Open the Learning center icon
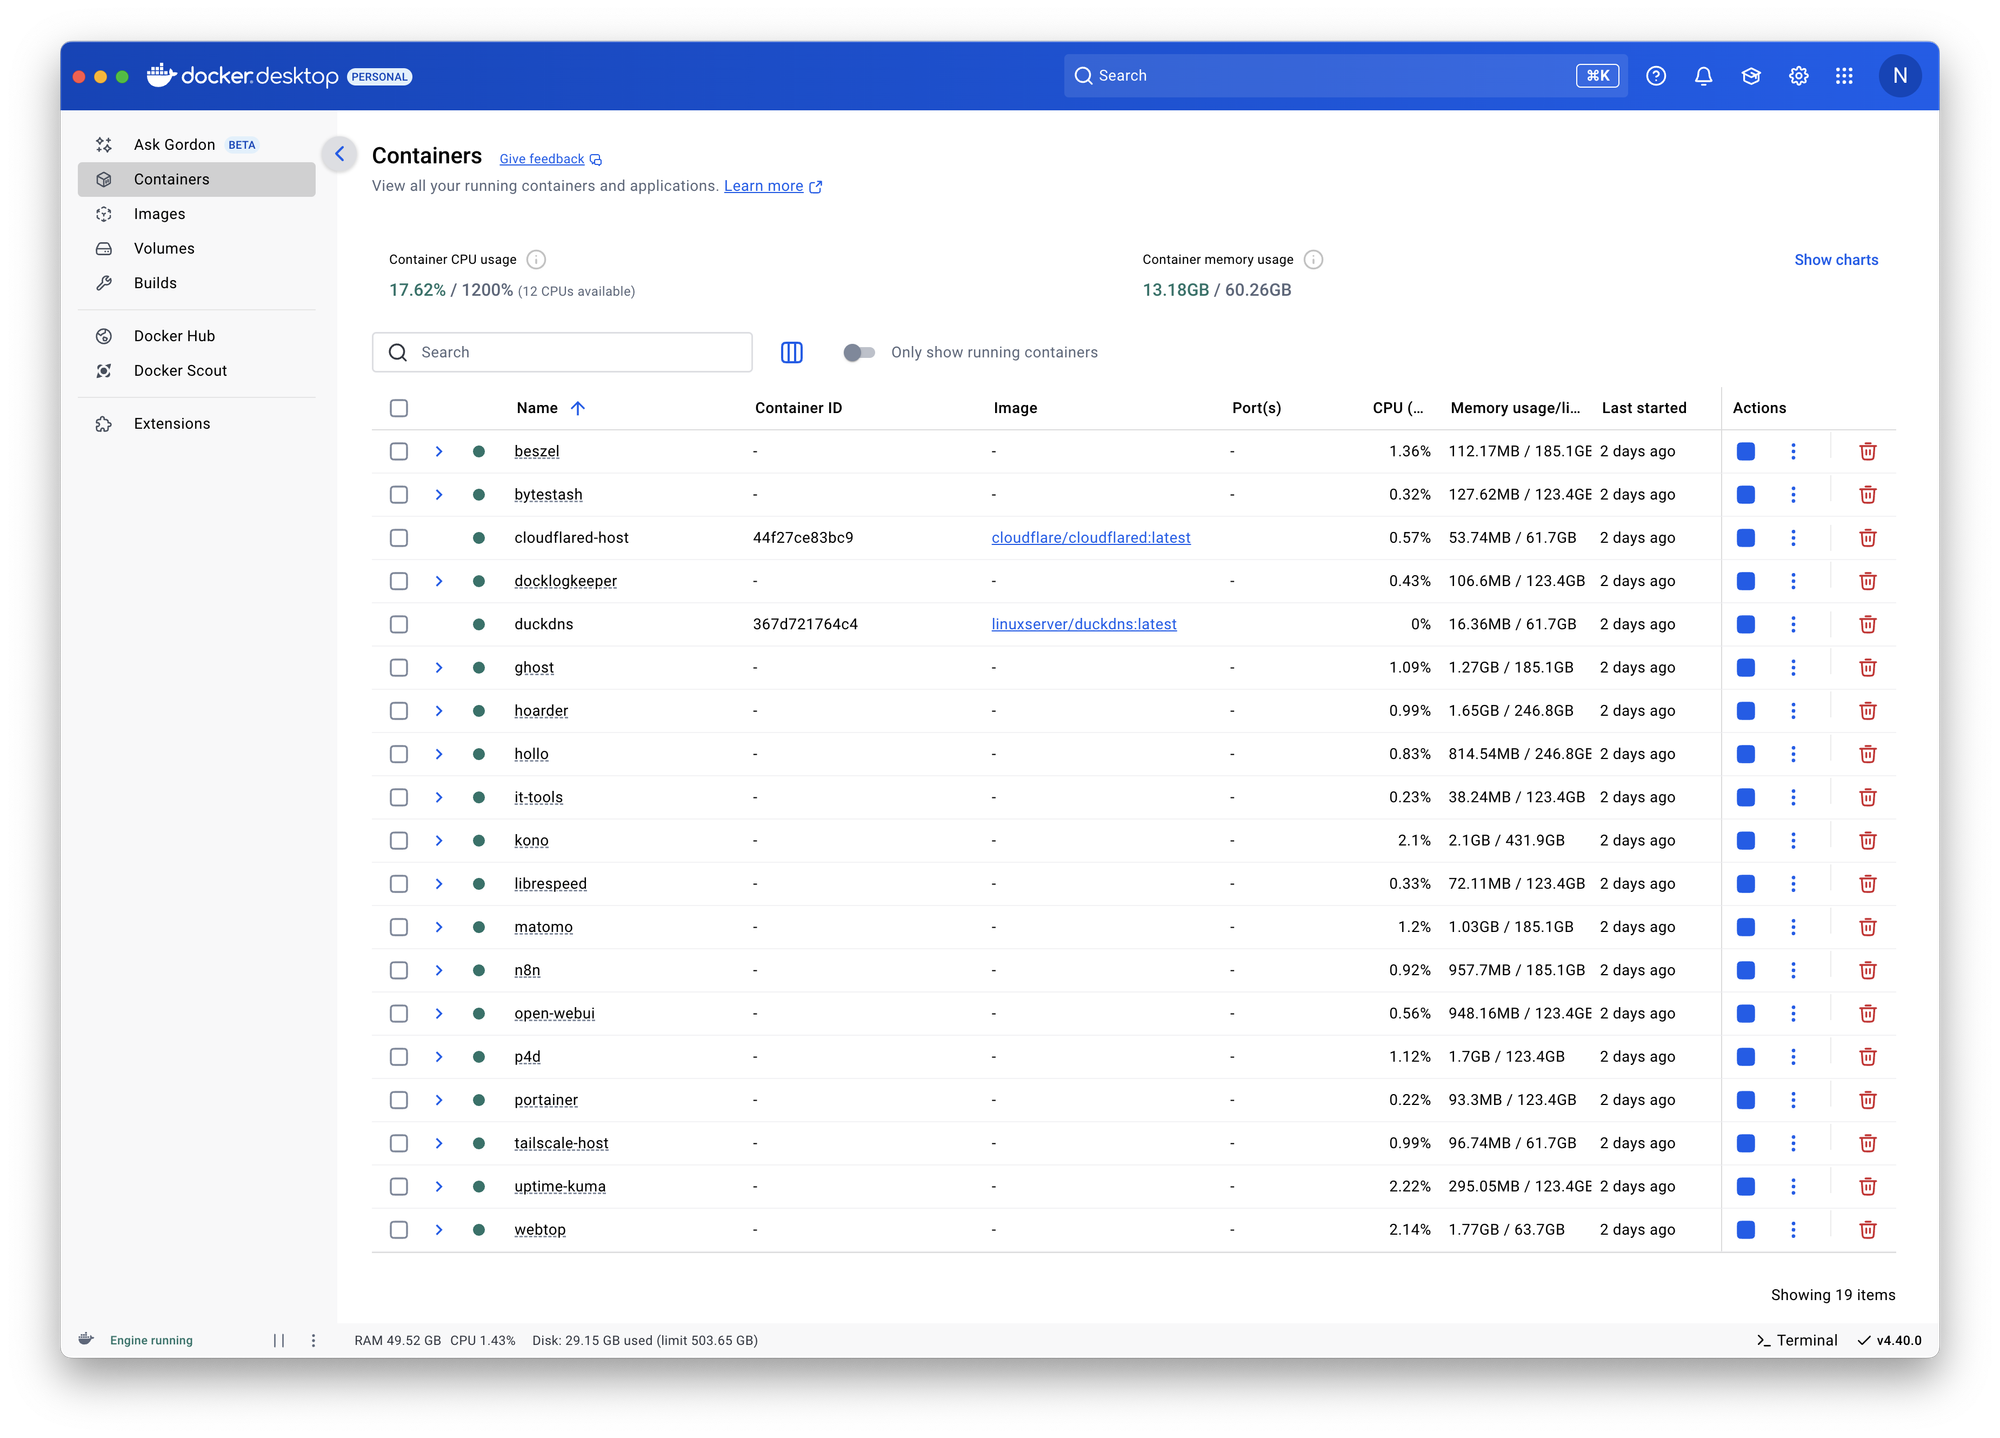2000x1438 pixels. (x=1751, y=76)
